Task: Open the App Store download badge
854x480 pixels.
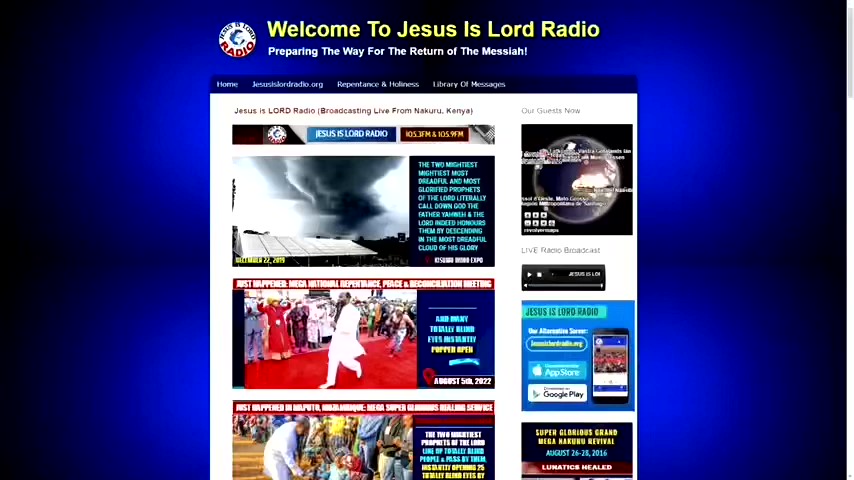Action: point(557,371)
